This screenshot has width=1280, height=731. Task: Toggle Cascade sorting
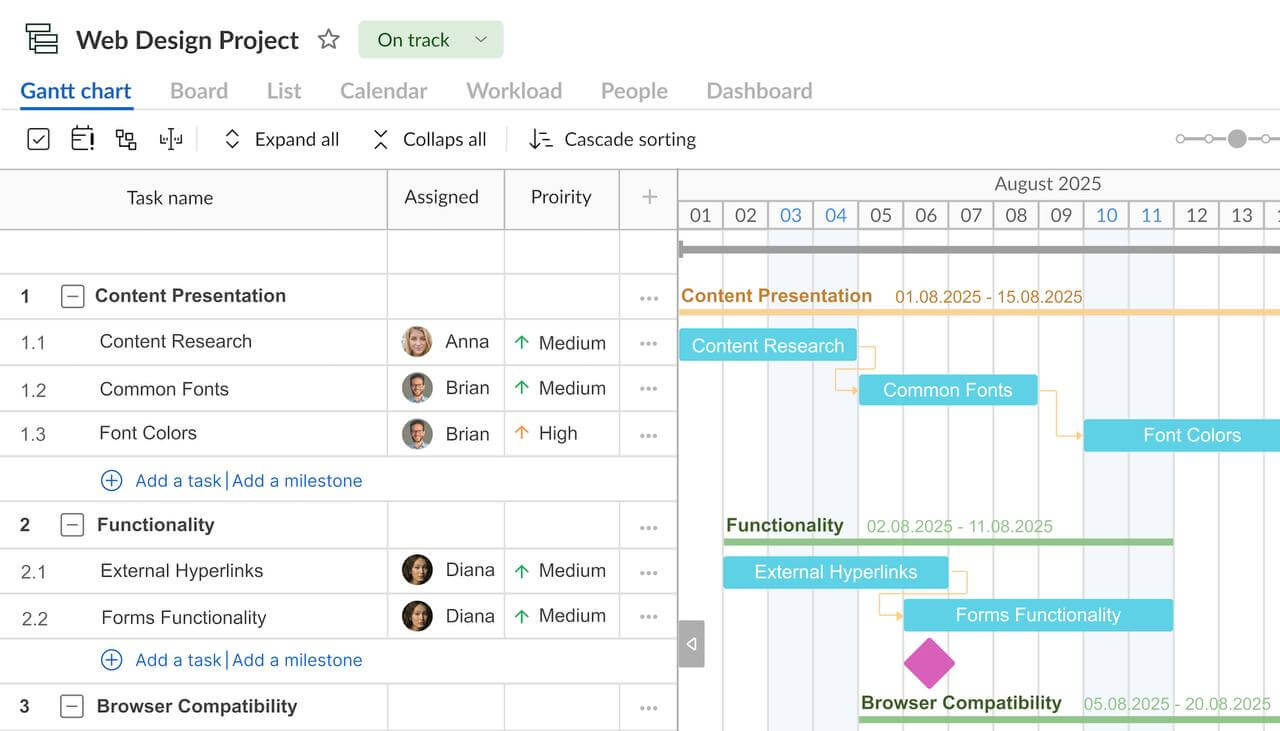(x=612, y=140)
